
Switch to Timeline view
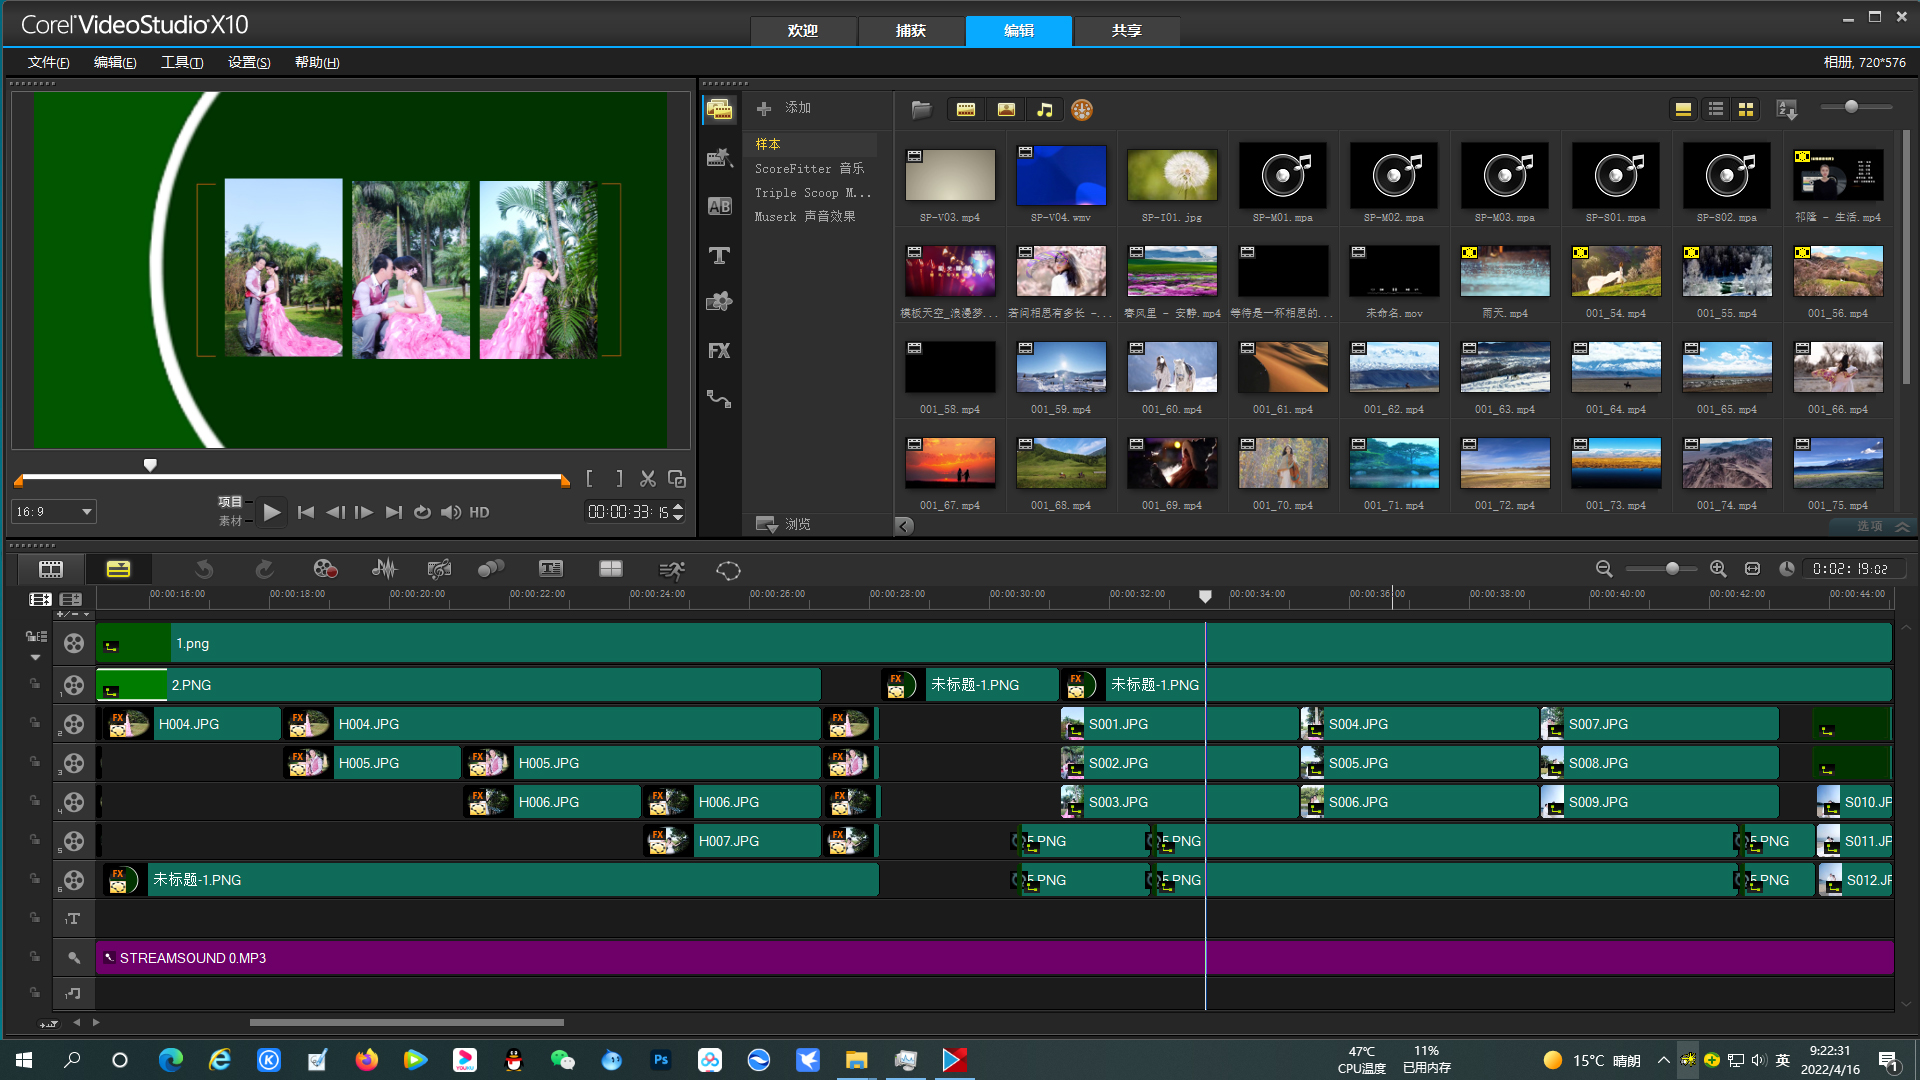point(118,569)
